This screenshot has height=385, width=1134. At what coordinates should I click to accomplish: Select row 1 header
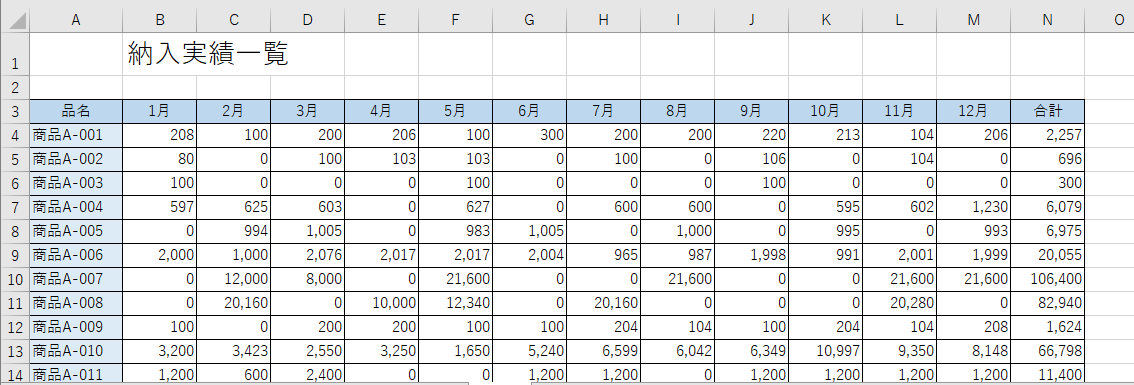click(14, 54)
